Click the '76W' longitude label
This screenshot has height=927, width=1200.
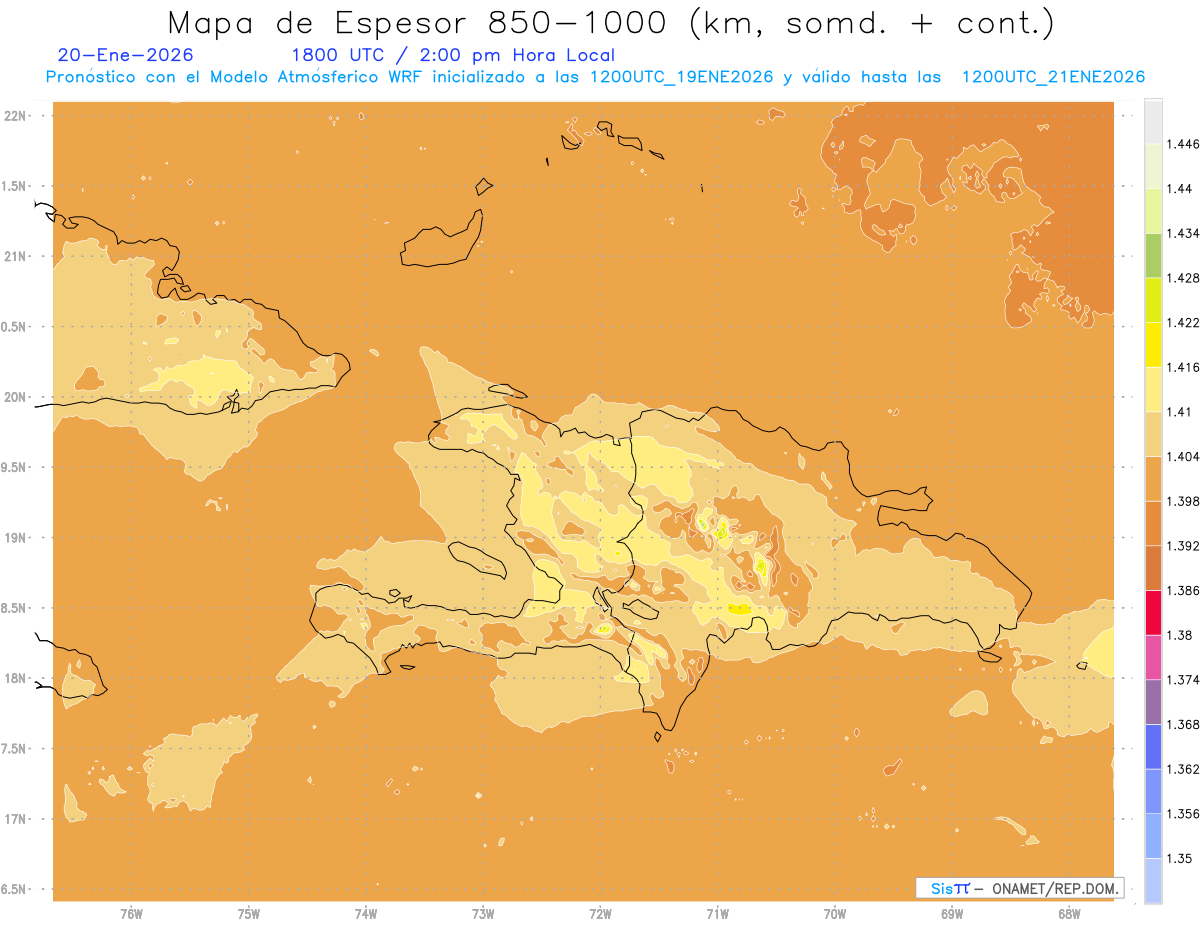[131, 913]
